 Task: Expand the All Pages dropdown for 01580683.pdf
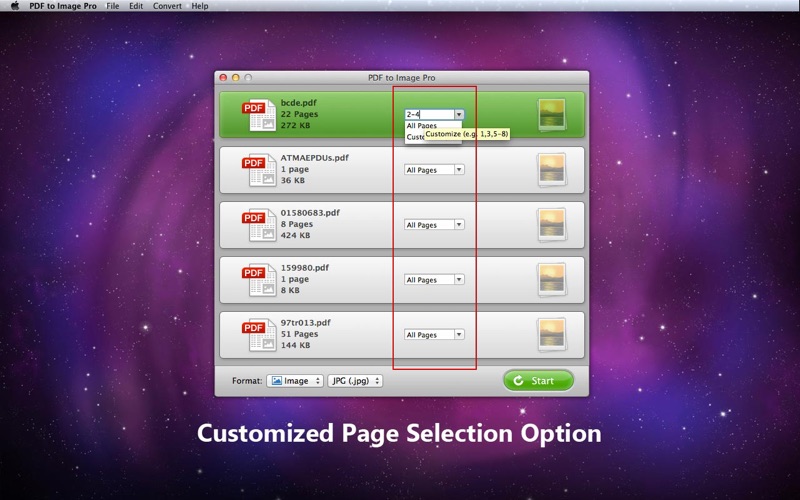click(434, 225)
